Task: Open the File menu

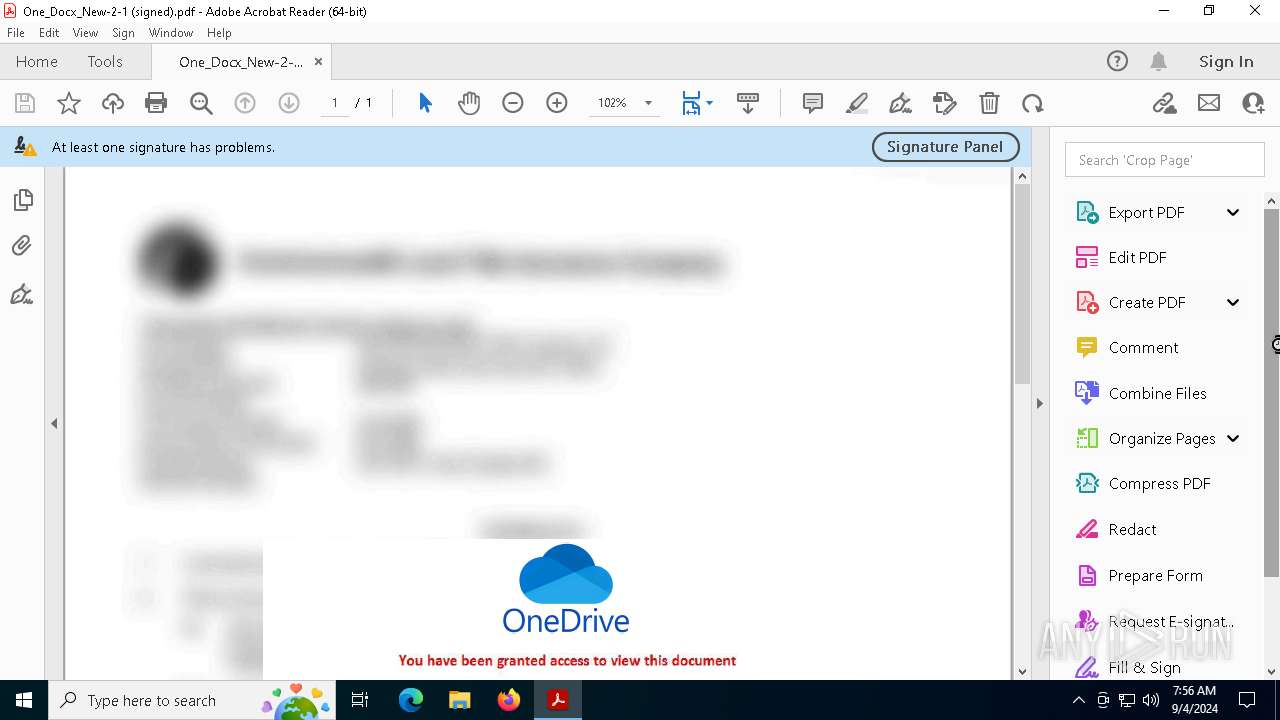Action: pos(16,33)
